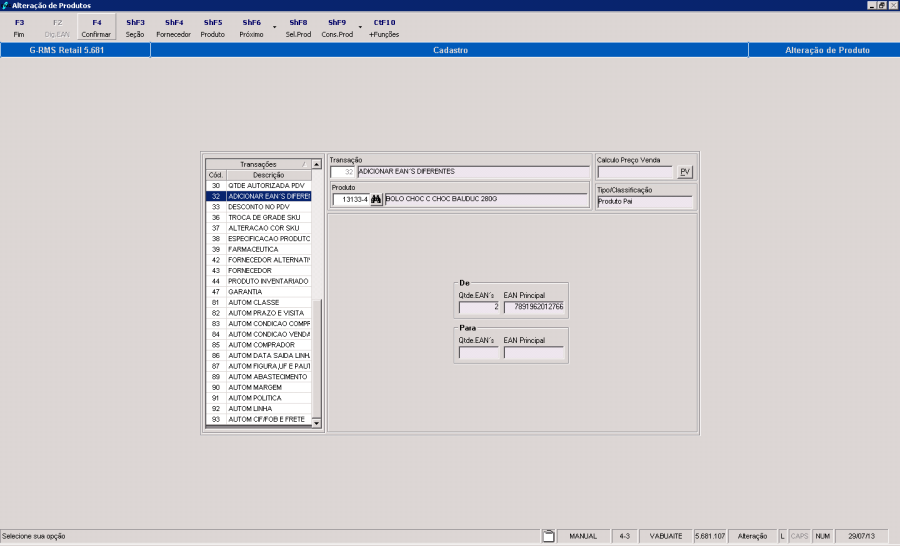
Task: Click the binoculars product search icon
Action: pos(376,199)
